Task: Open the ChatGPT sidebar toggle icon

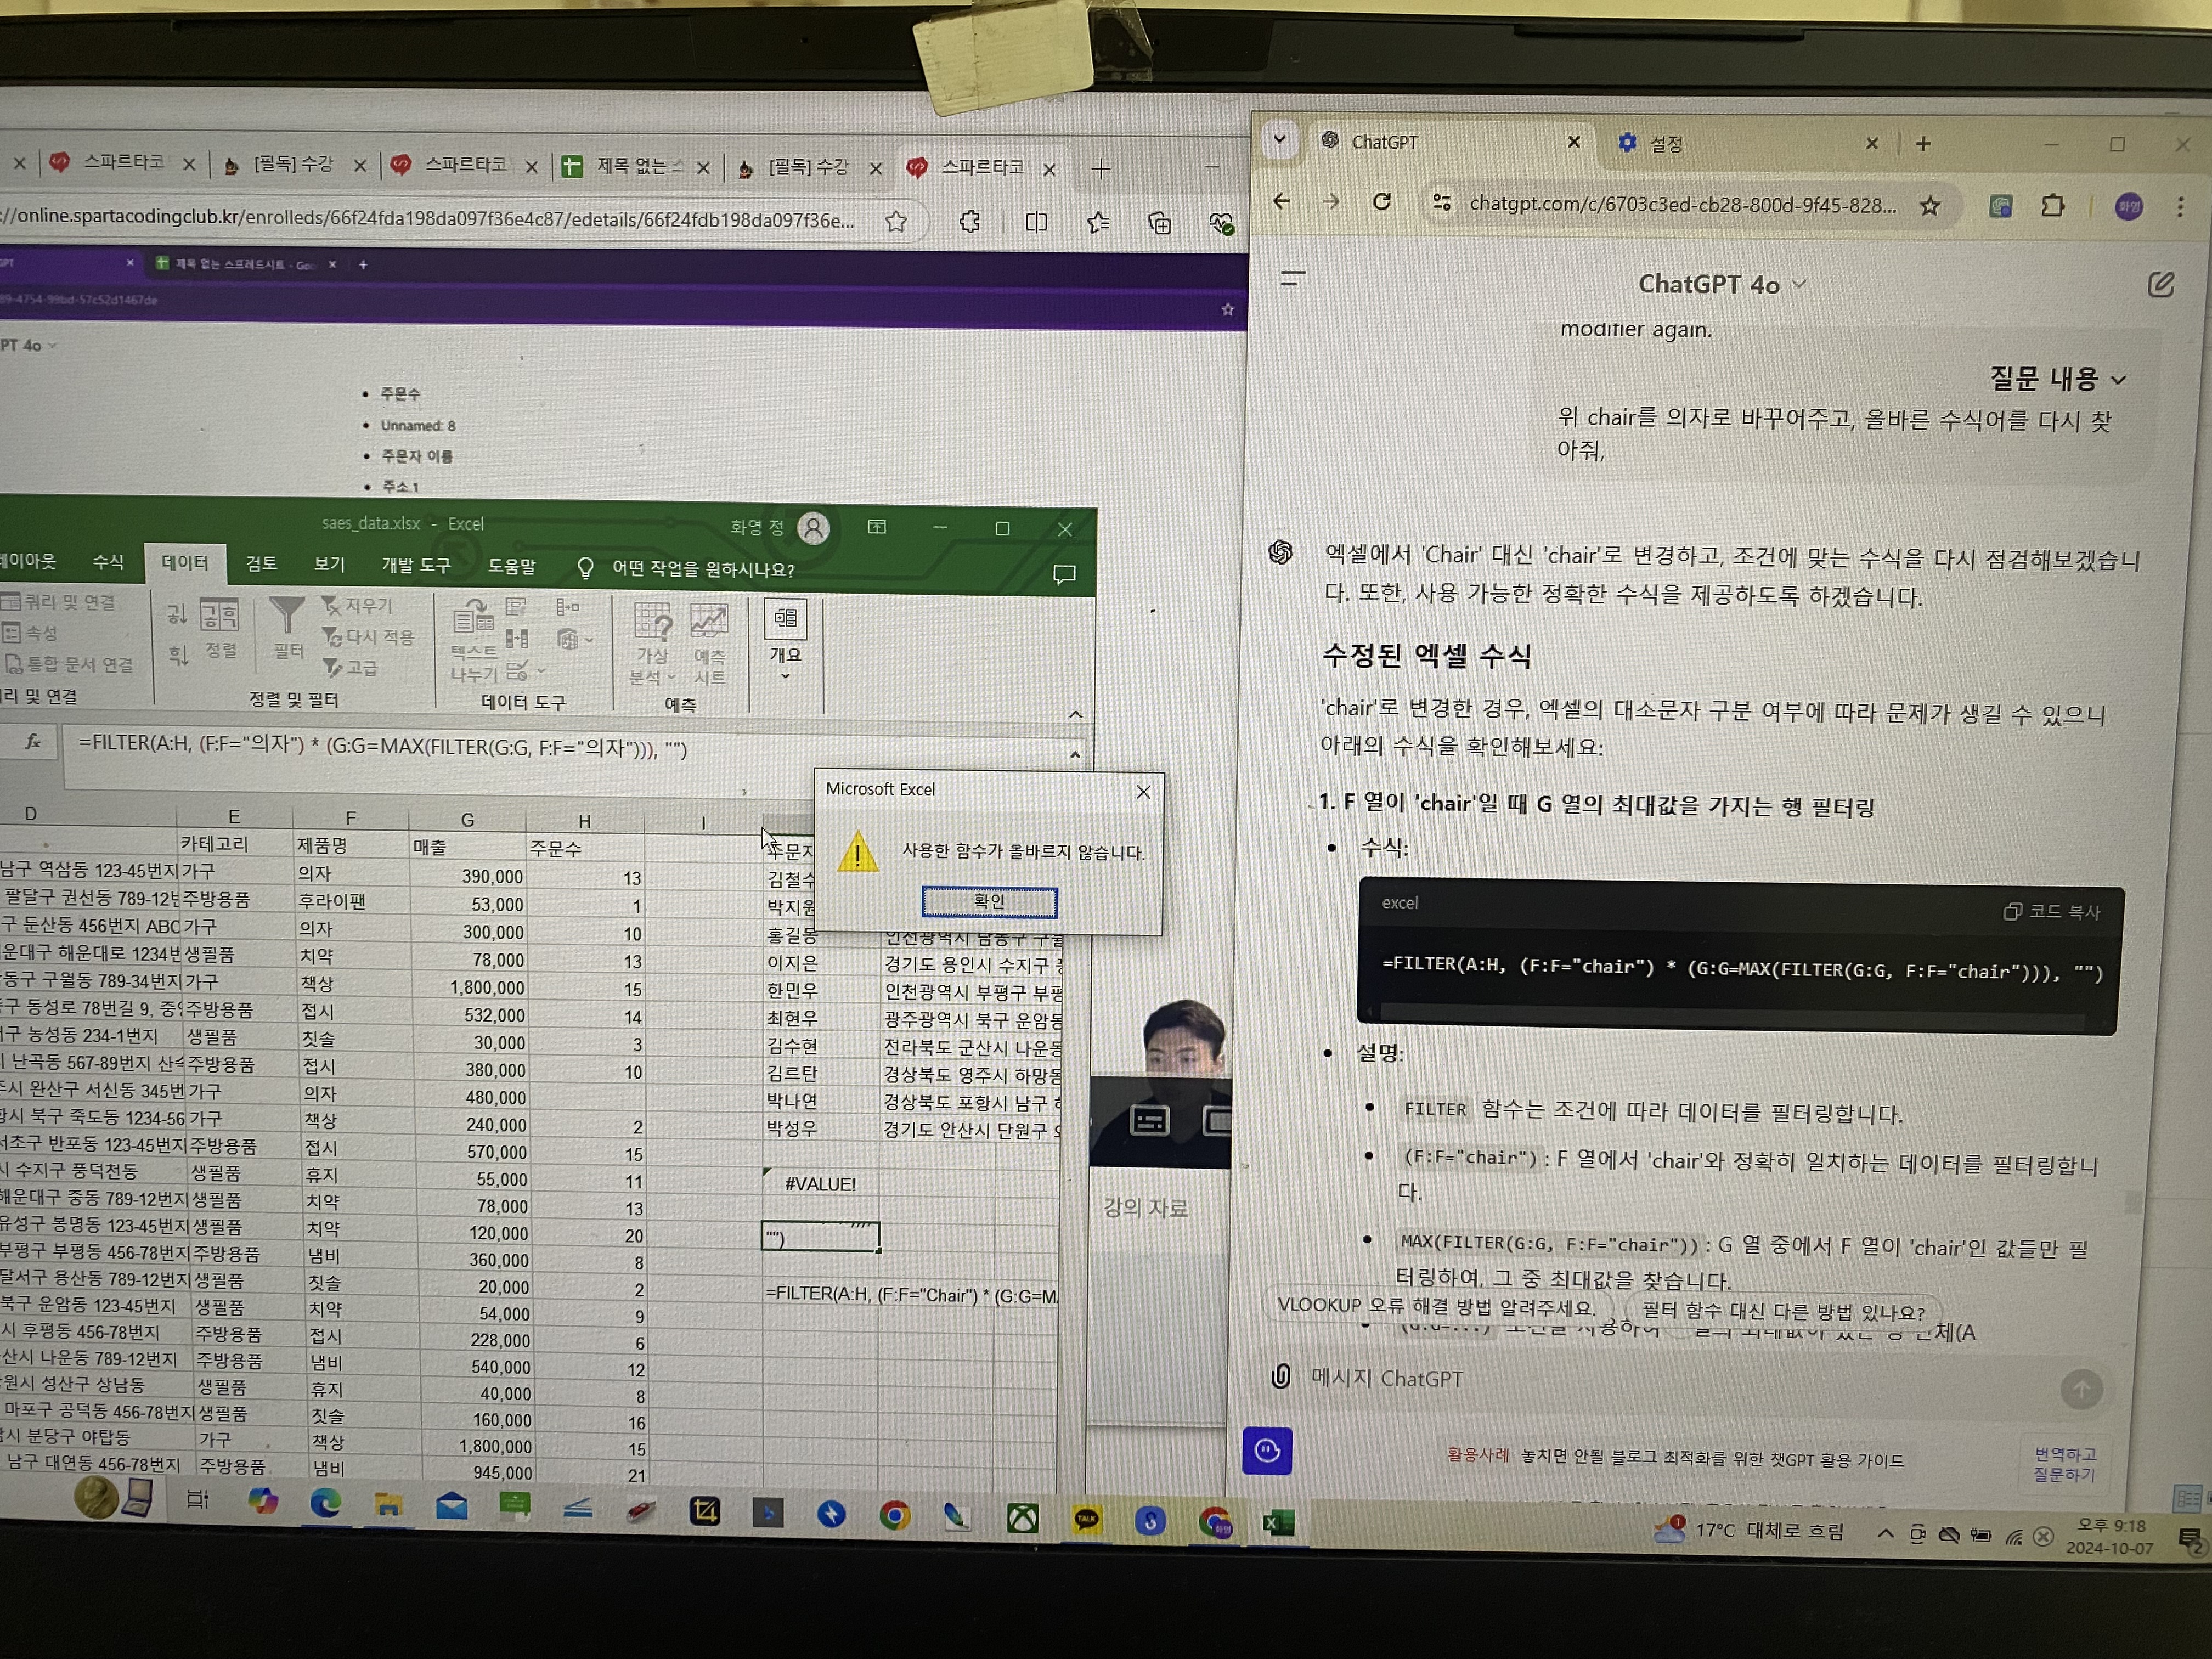Action: pos(1293,279)
